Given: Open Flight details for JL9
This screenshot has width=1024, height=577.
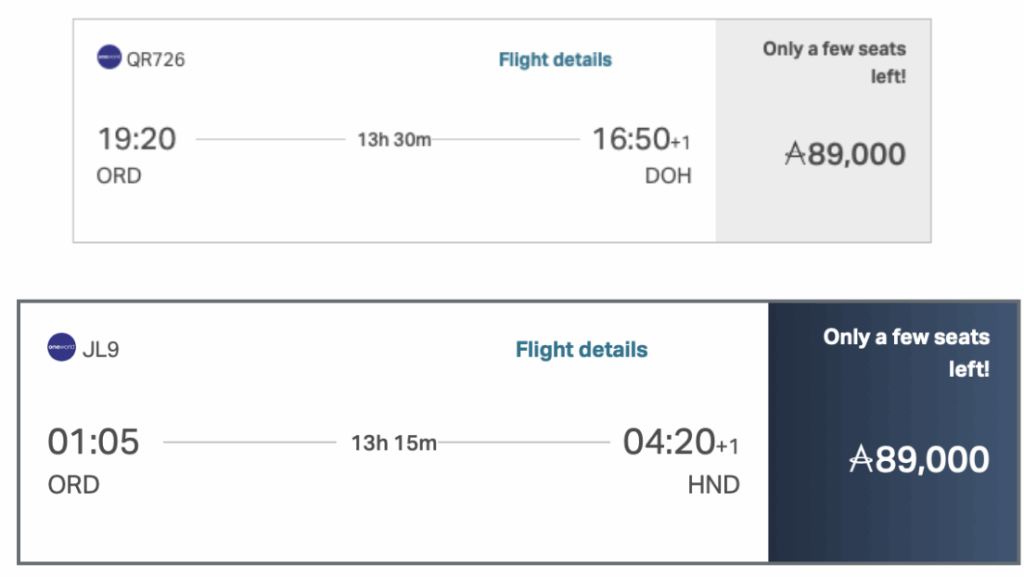Looking at the screenshot, I should (581, 350).
